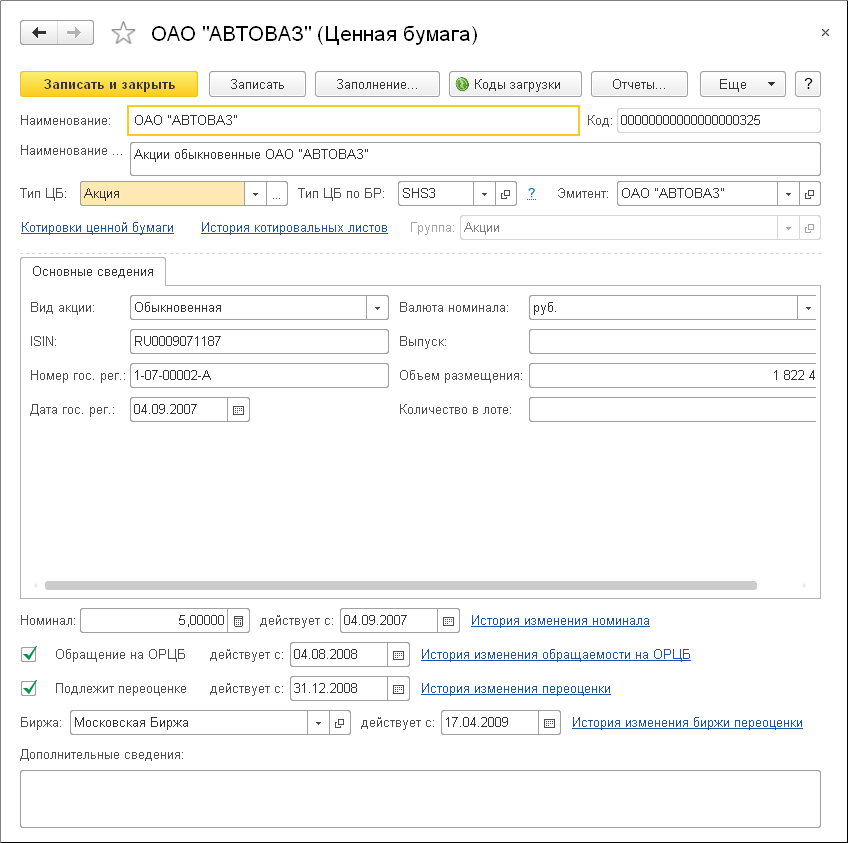Click the Записать button
848x843 pixels.
tap(257, 84)
